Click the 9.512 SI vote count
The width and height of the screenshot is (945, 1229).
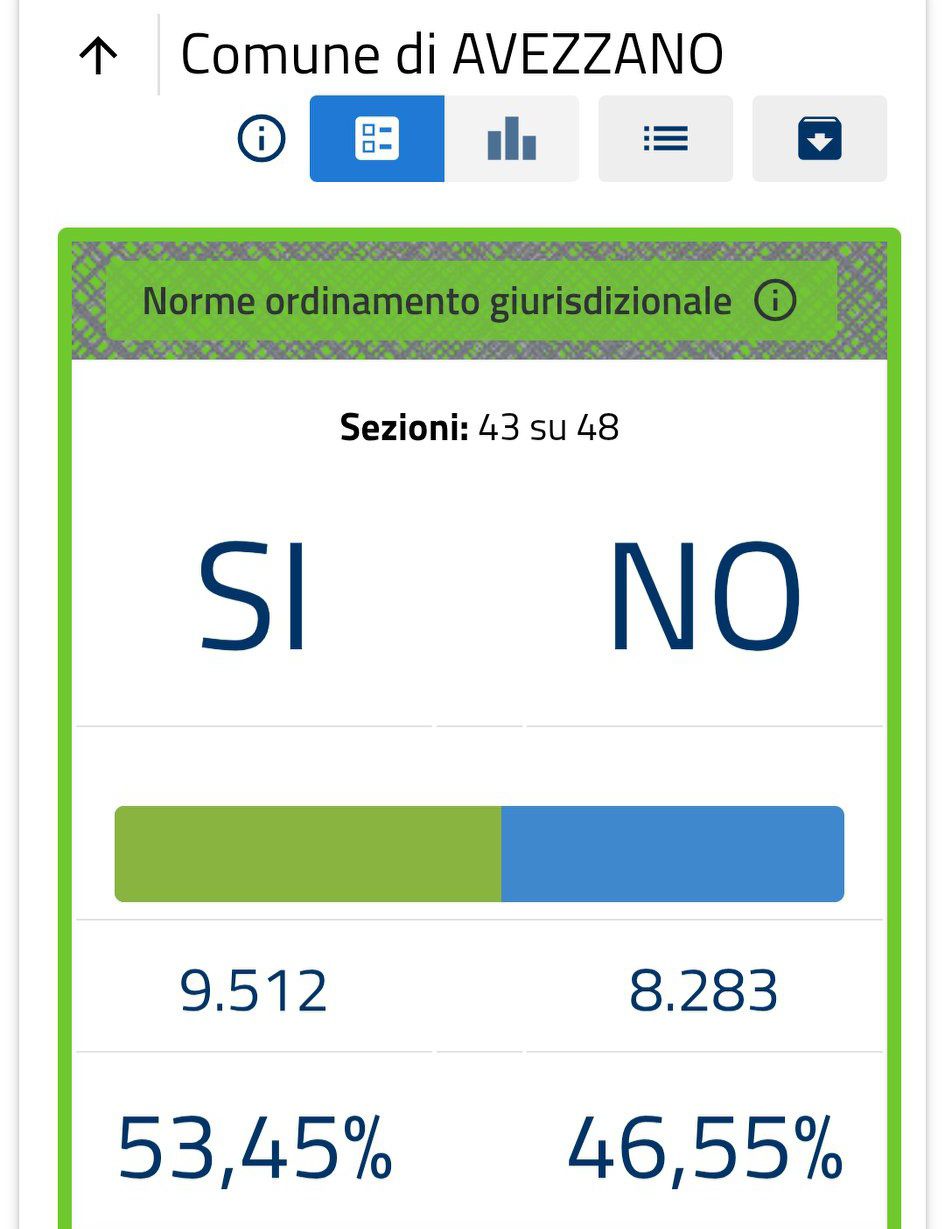[254, 991]
